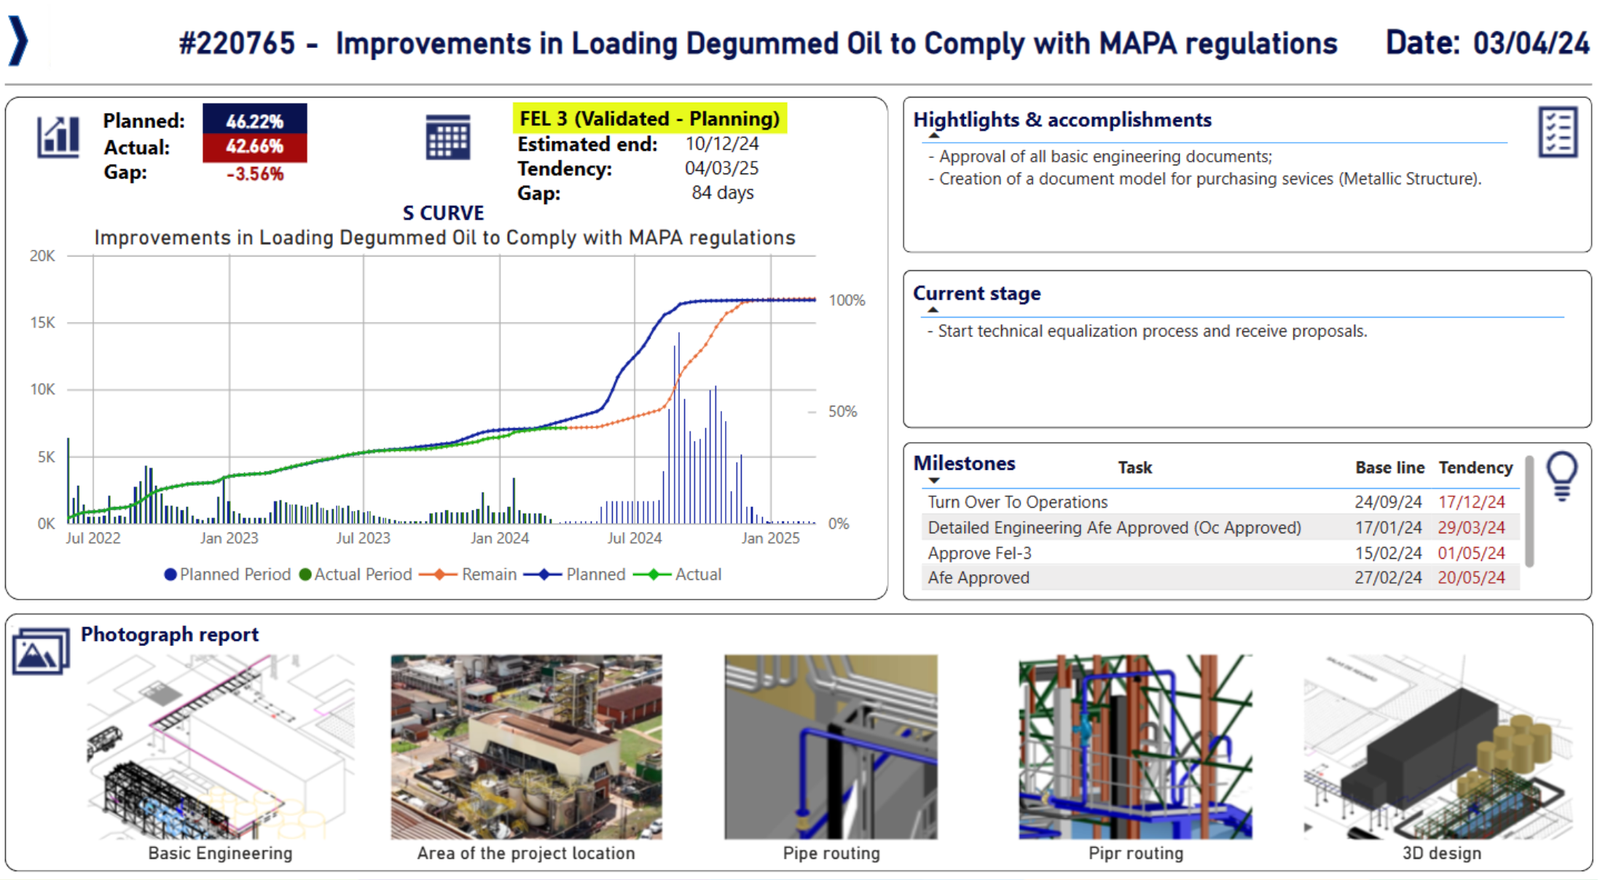Click the checklist icon in highlights panel
This screenshot has height=880, width=1600.
(x=1557, y=132)
